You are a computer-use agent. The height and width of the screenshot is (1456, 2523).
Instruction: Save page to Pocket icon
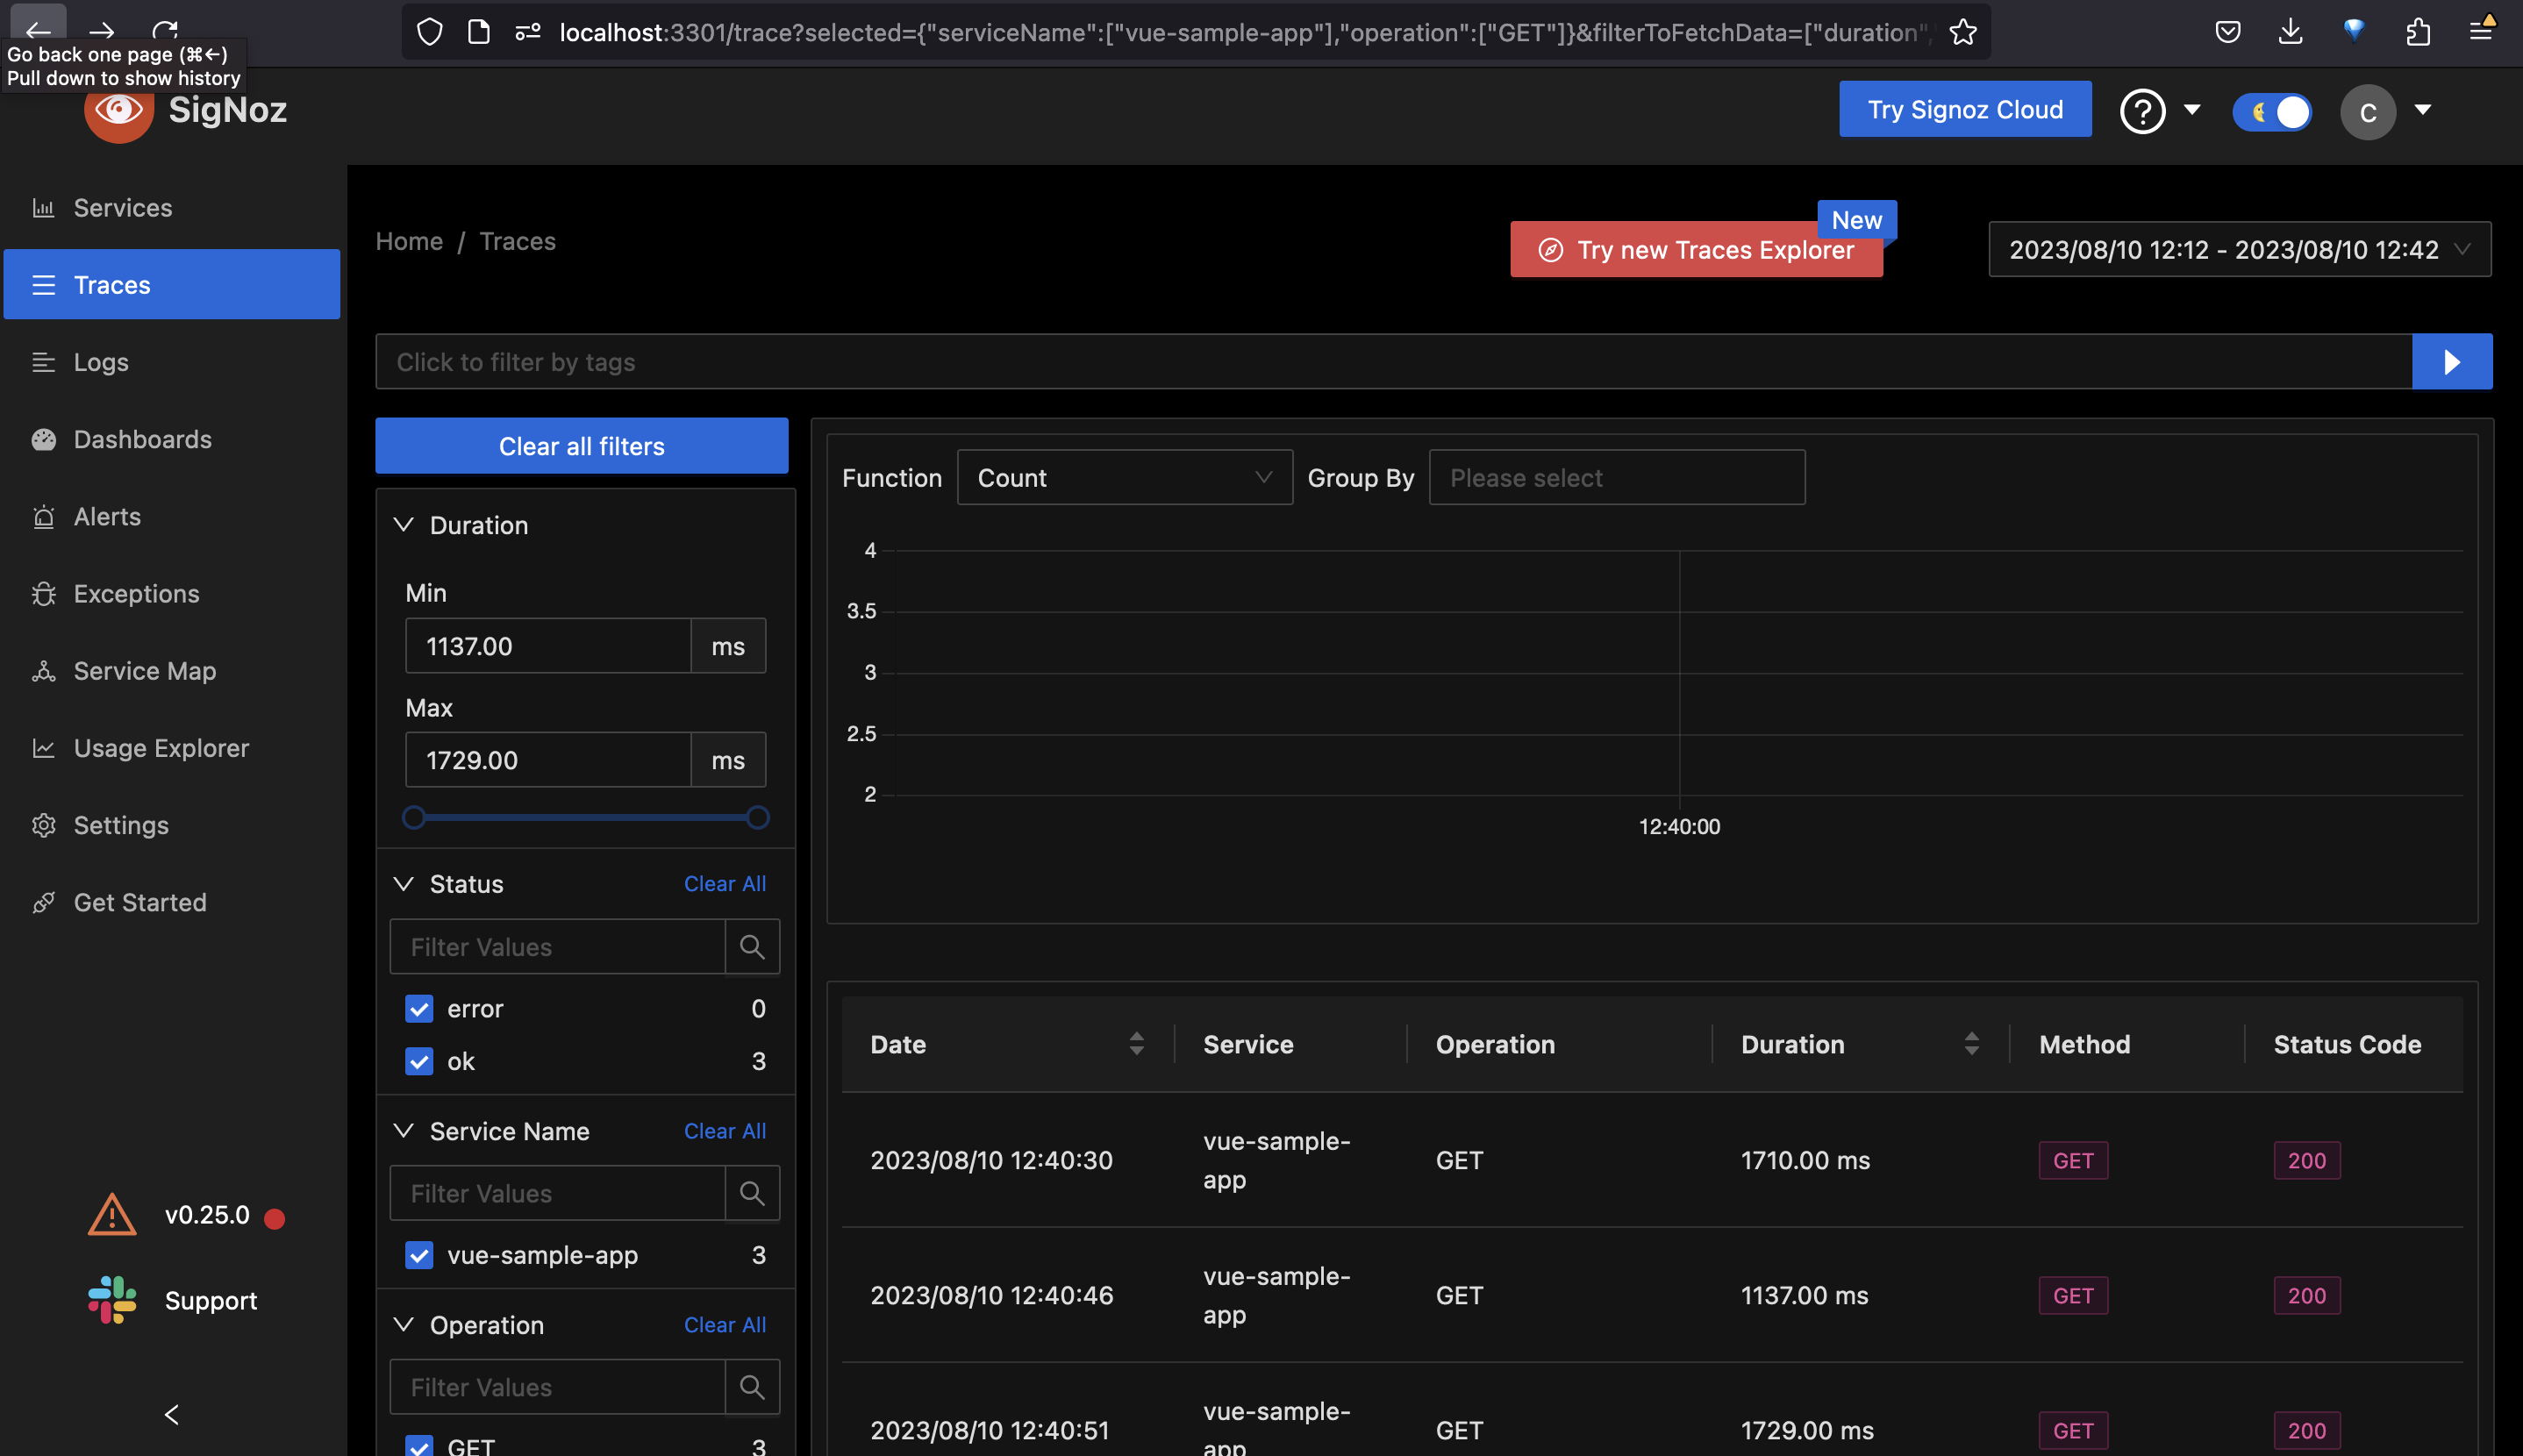(x=2227, y=32)
